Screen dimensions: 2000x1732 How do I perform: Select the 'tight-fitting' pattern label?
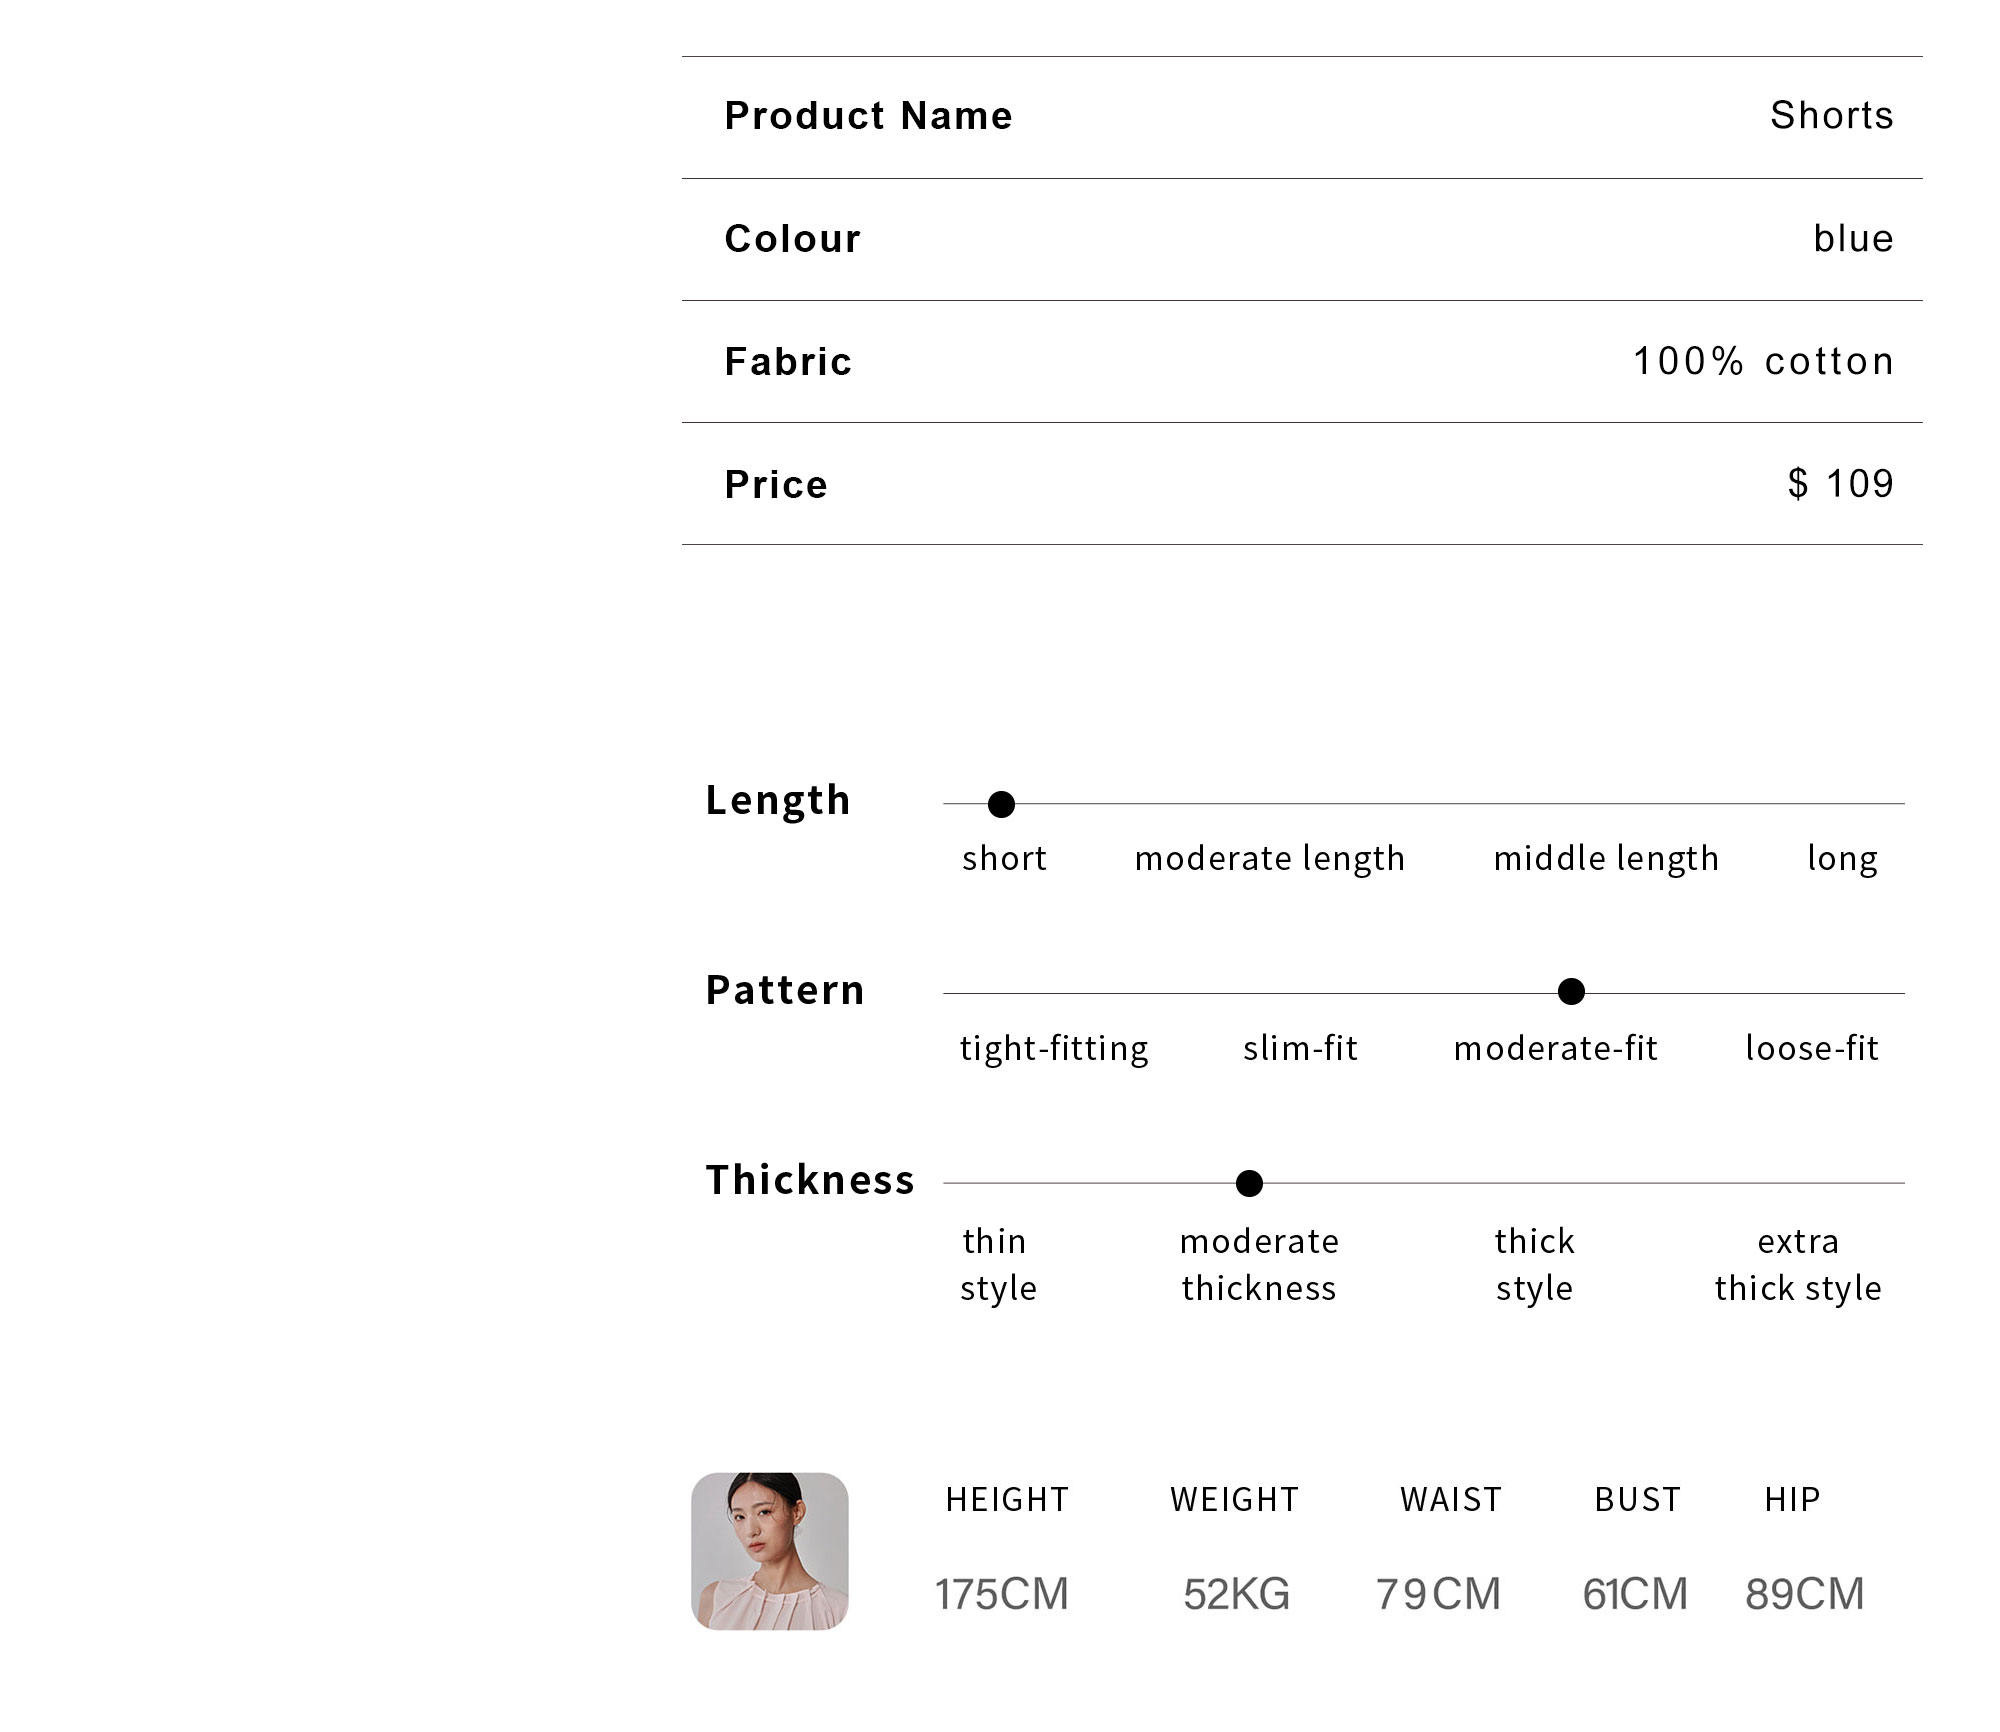click(1054, 1048)
